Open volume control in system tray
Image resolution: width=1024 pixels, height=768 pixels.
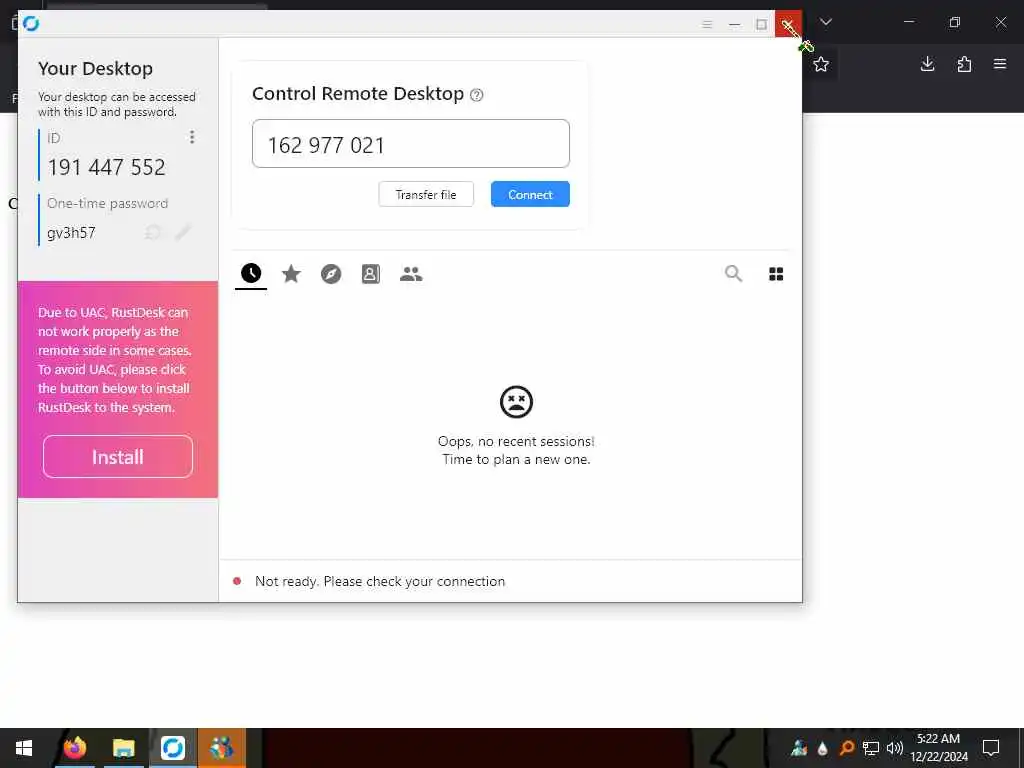pyautogui.click(x=895, y=748)
